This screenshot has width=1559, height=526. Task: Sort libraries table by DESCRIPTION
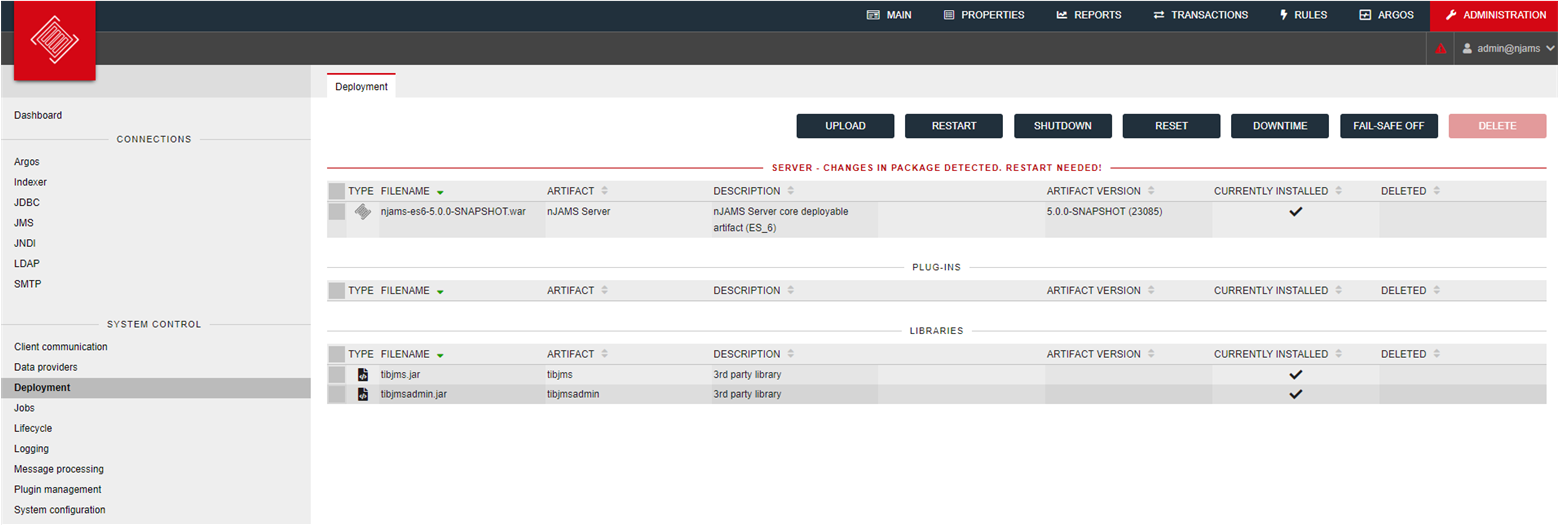pyautogui.click(x=754, y=354)
